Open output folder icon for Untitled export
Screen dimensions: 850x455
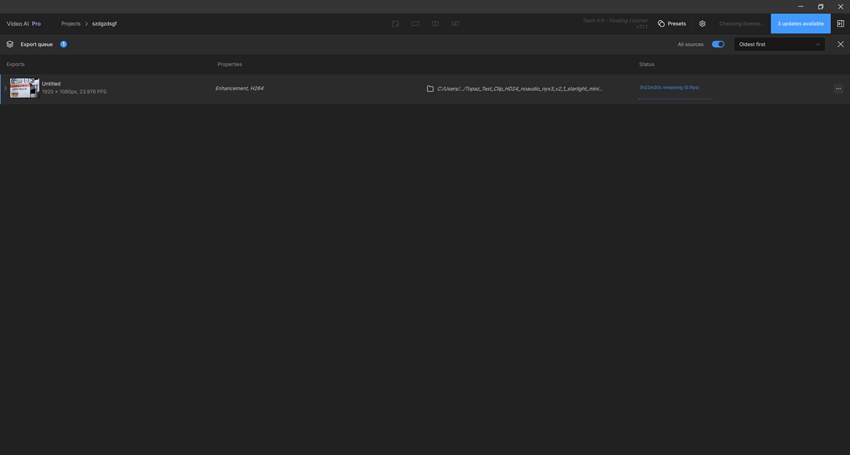click(430, 89)
